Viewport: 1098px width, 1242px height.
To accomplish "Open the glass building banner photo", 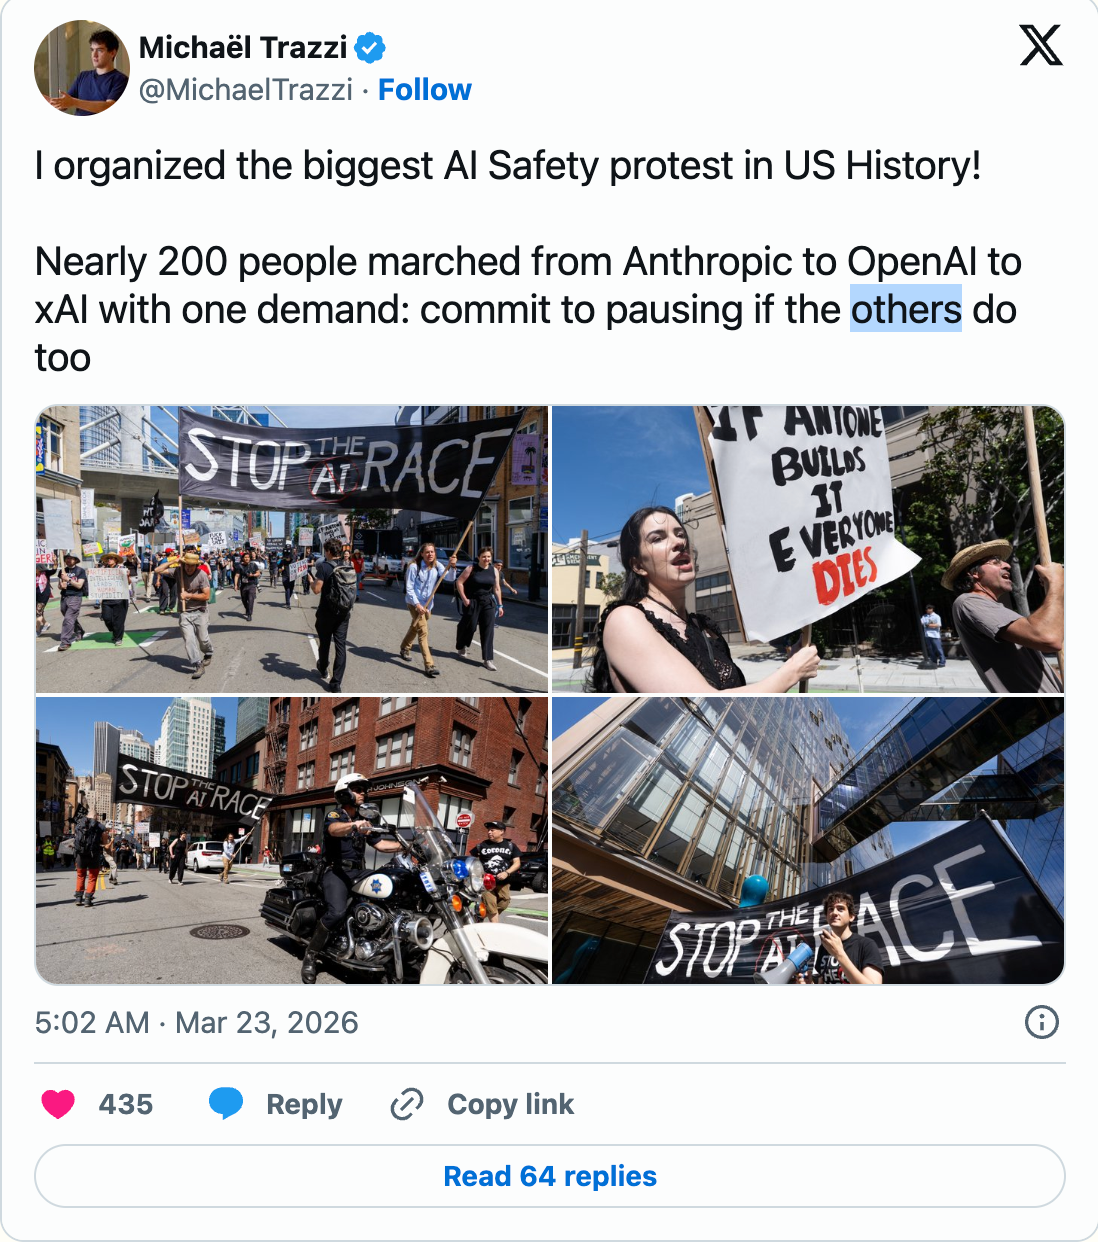I will (808, 841).
